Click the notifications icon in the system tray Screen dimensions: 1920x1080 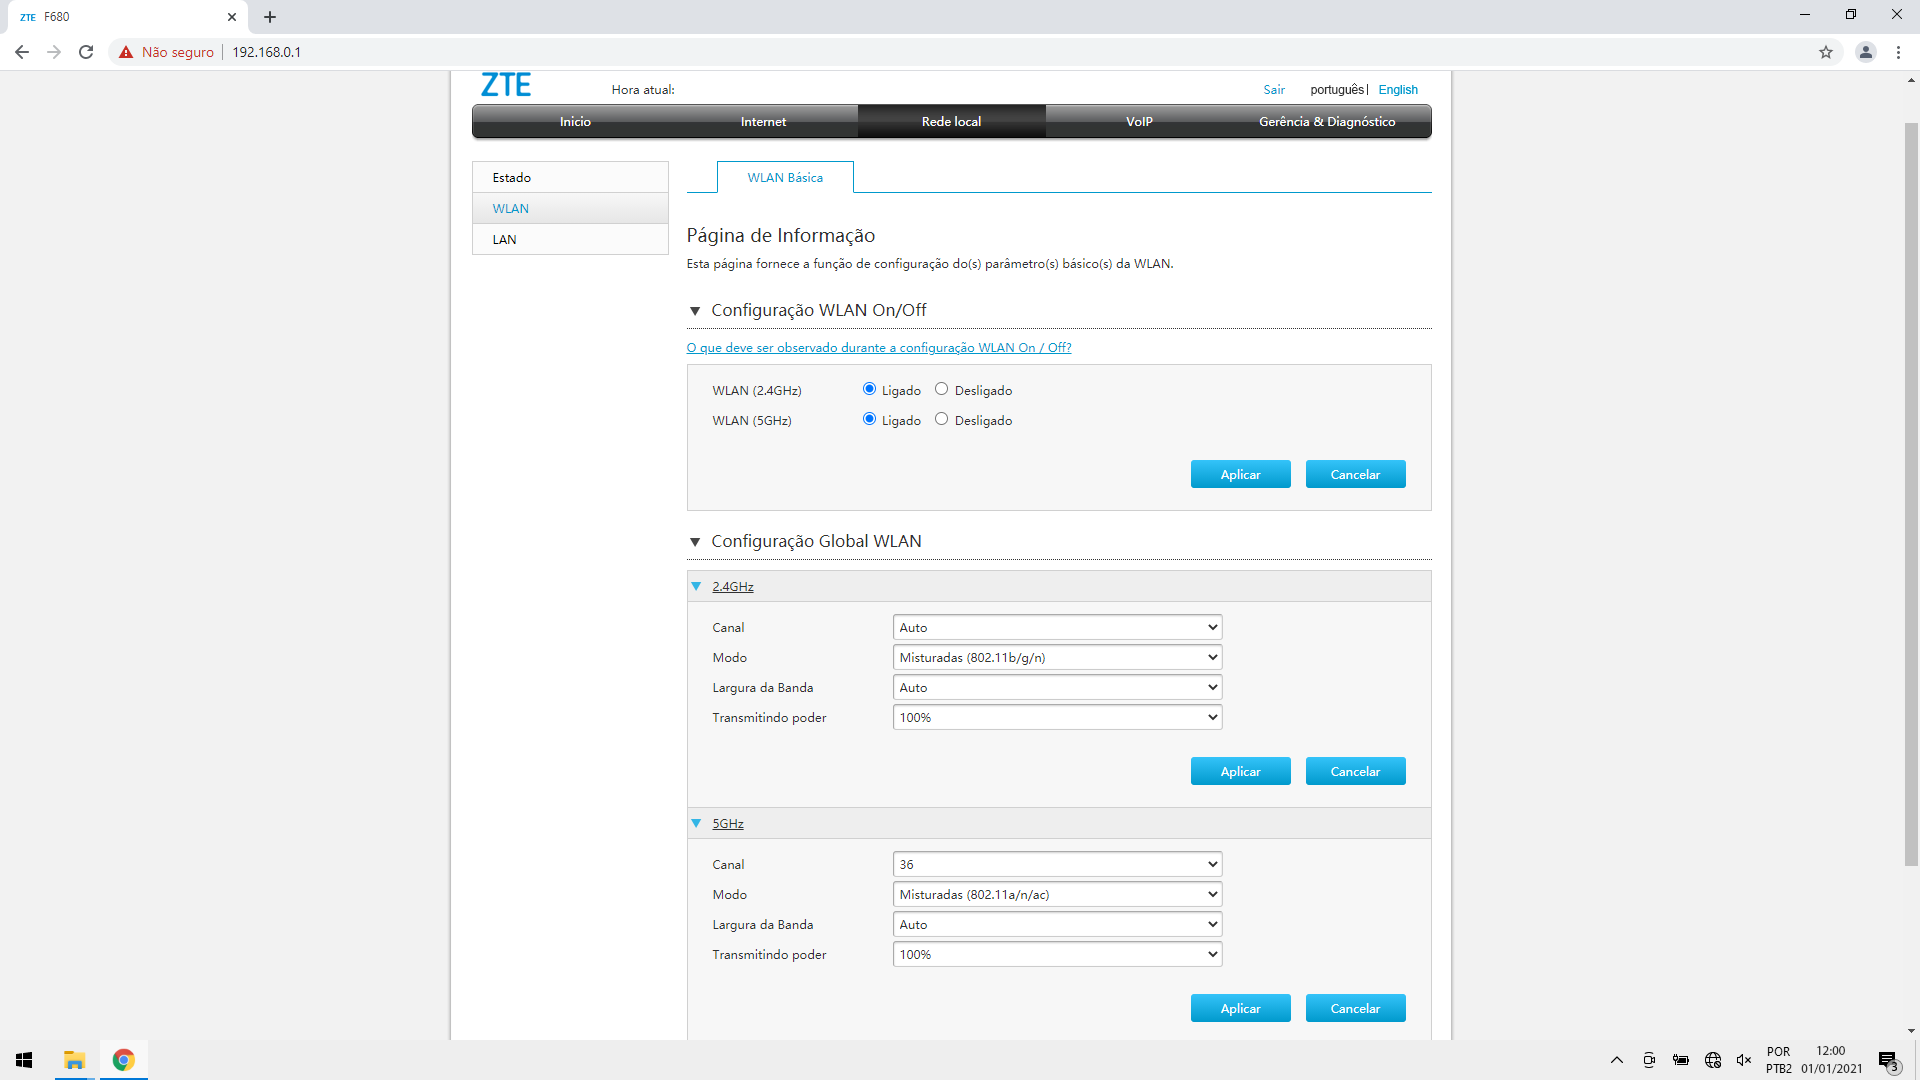point(1888,1060)
